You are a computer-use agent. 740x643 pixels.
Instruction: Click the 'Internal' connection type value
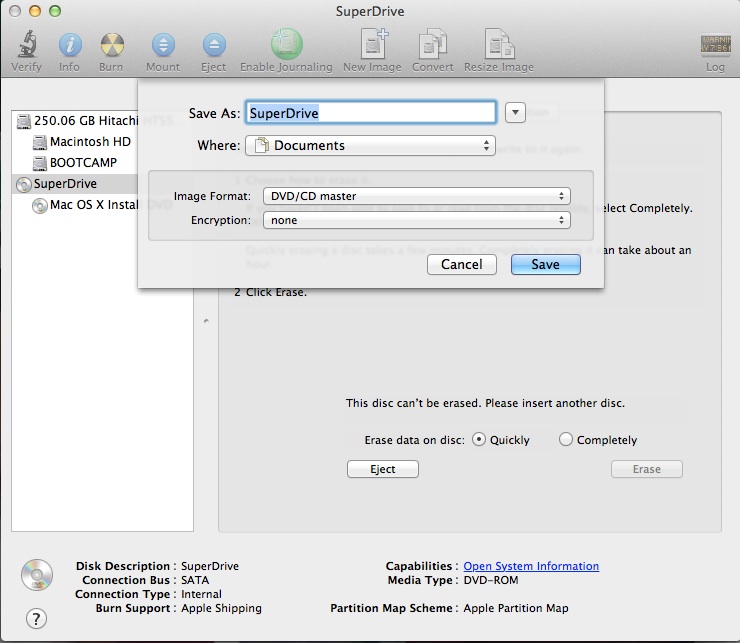(x=202, y=594)
